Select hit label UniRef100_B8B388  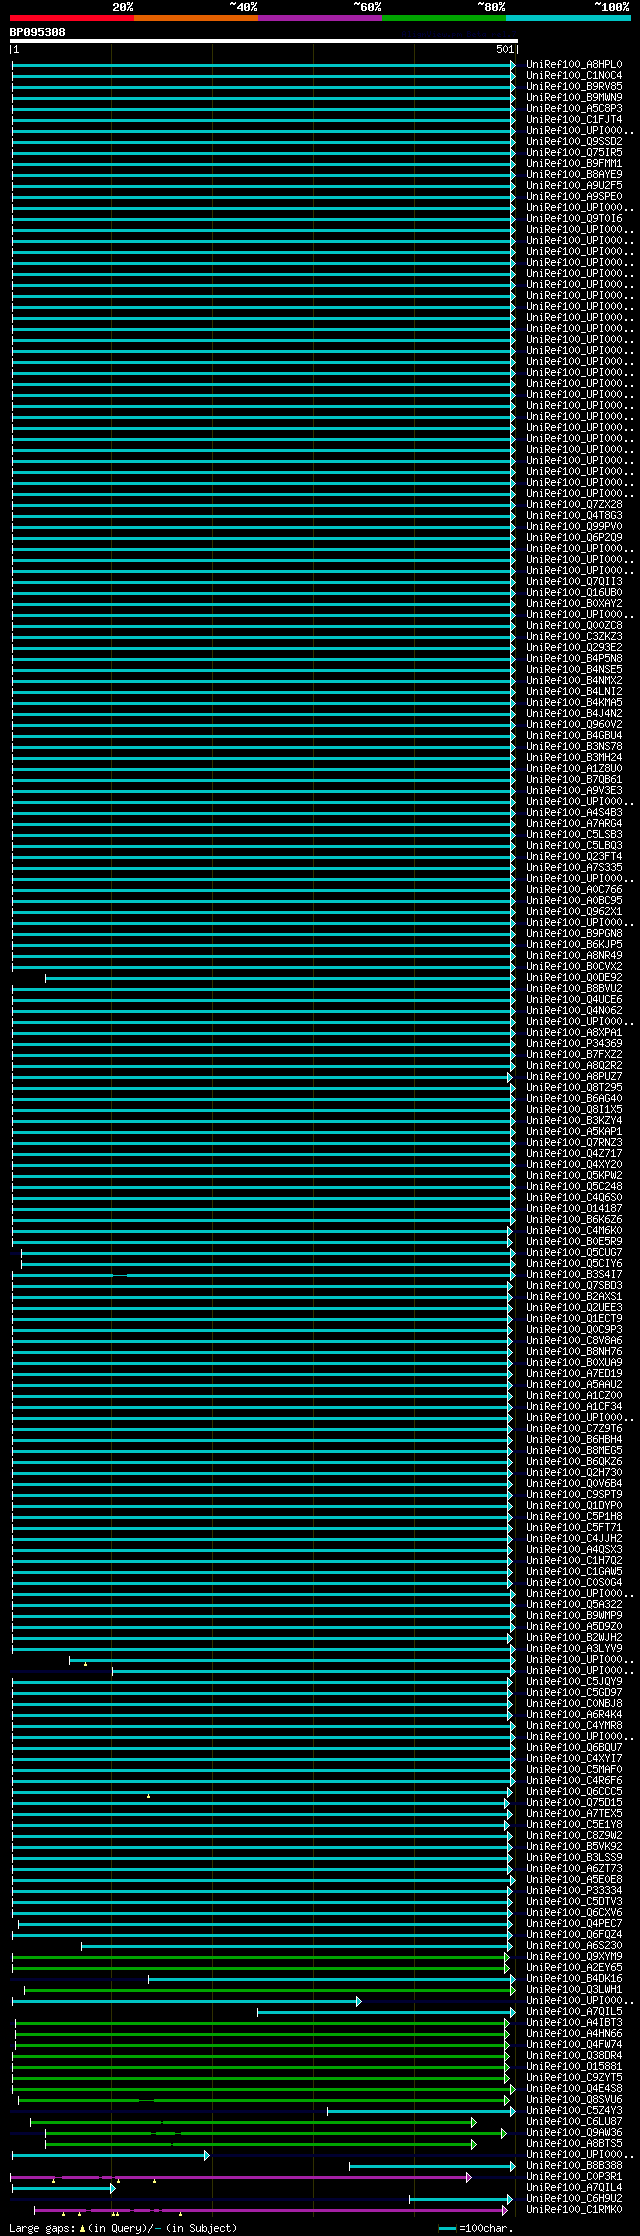click(574, 2165)
